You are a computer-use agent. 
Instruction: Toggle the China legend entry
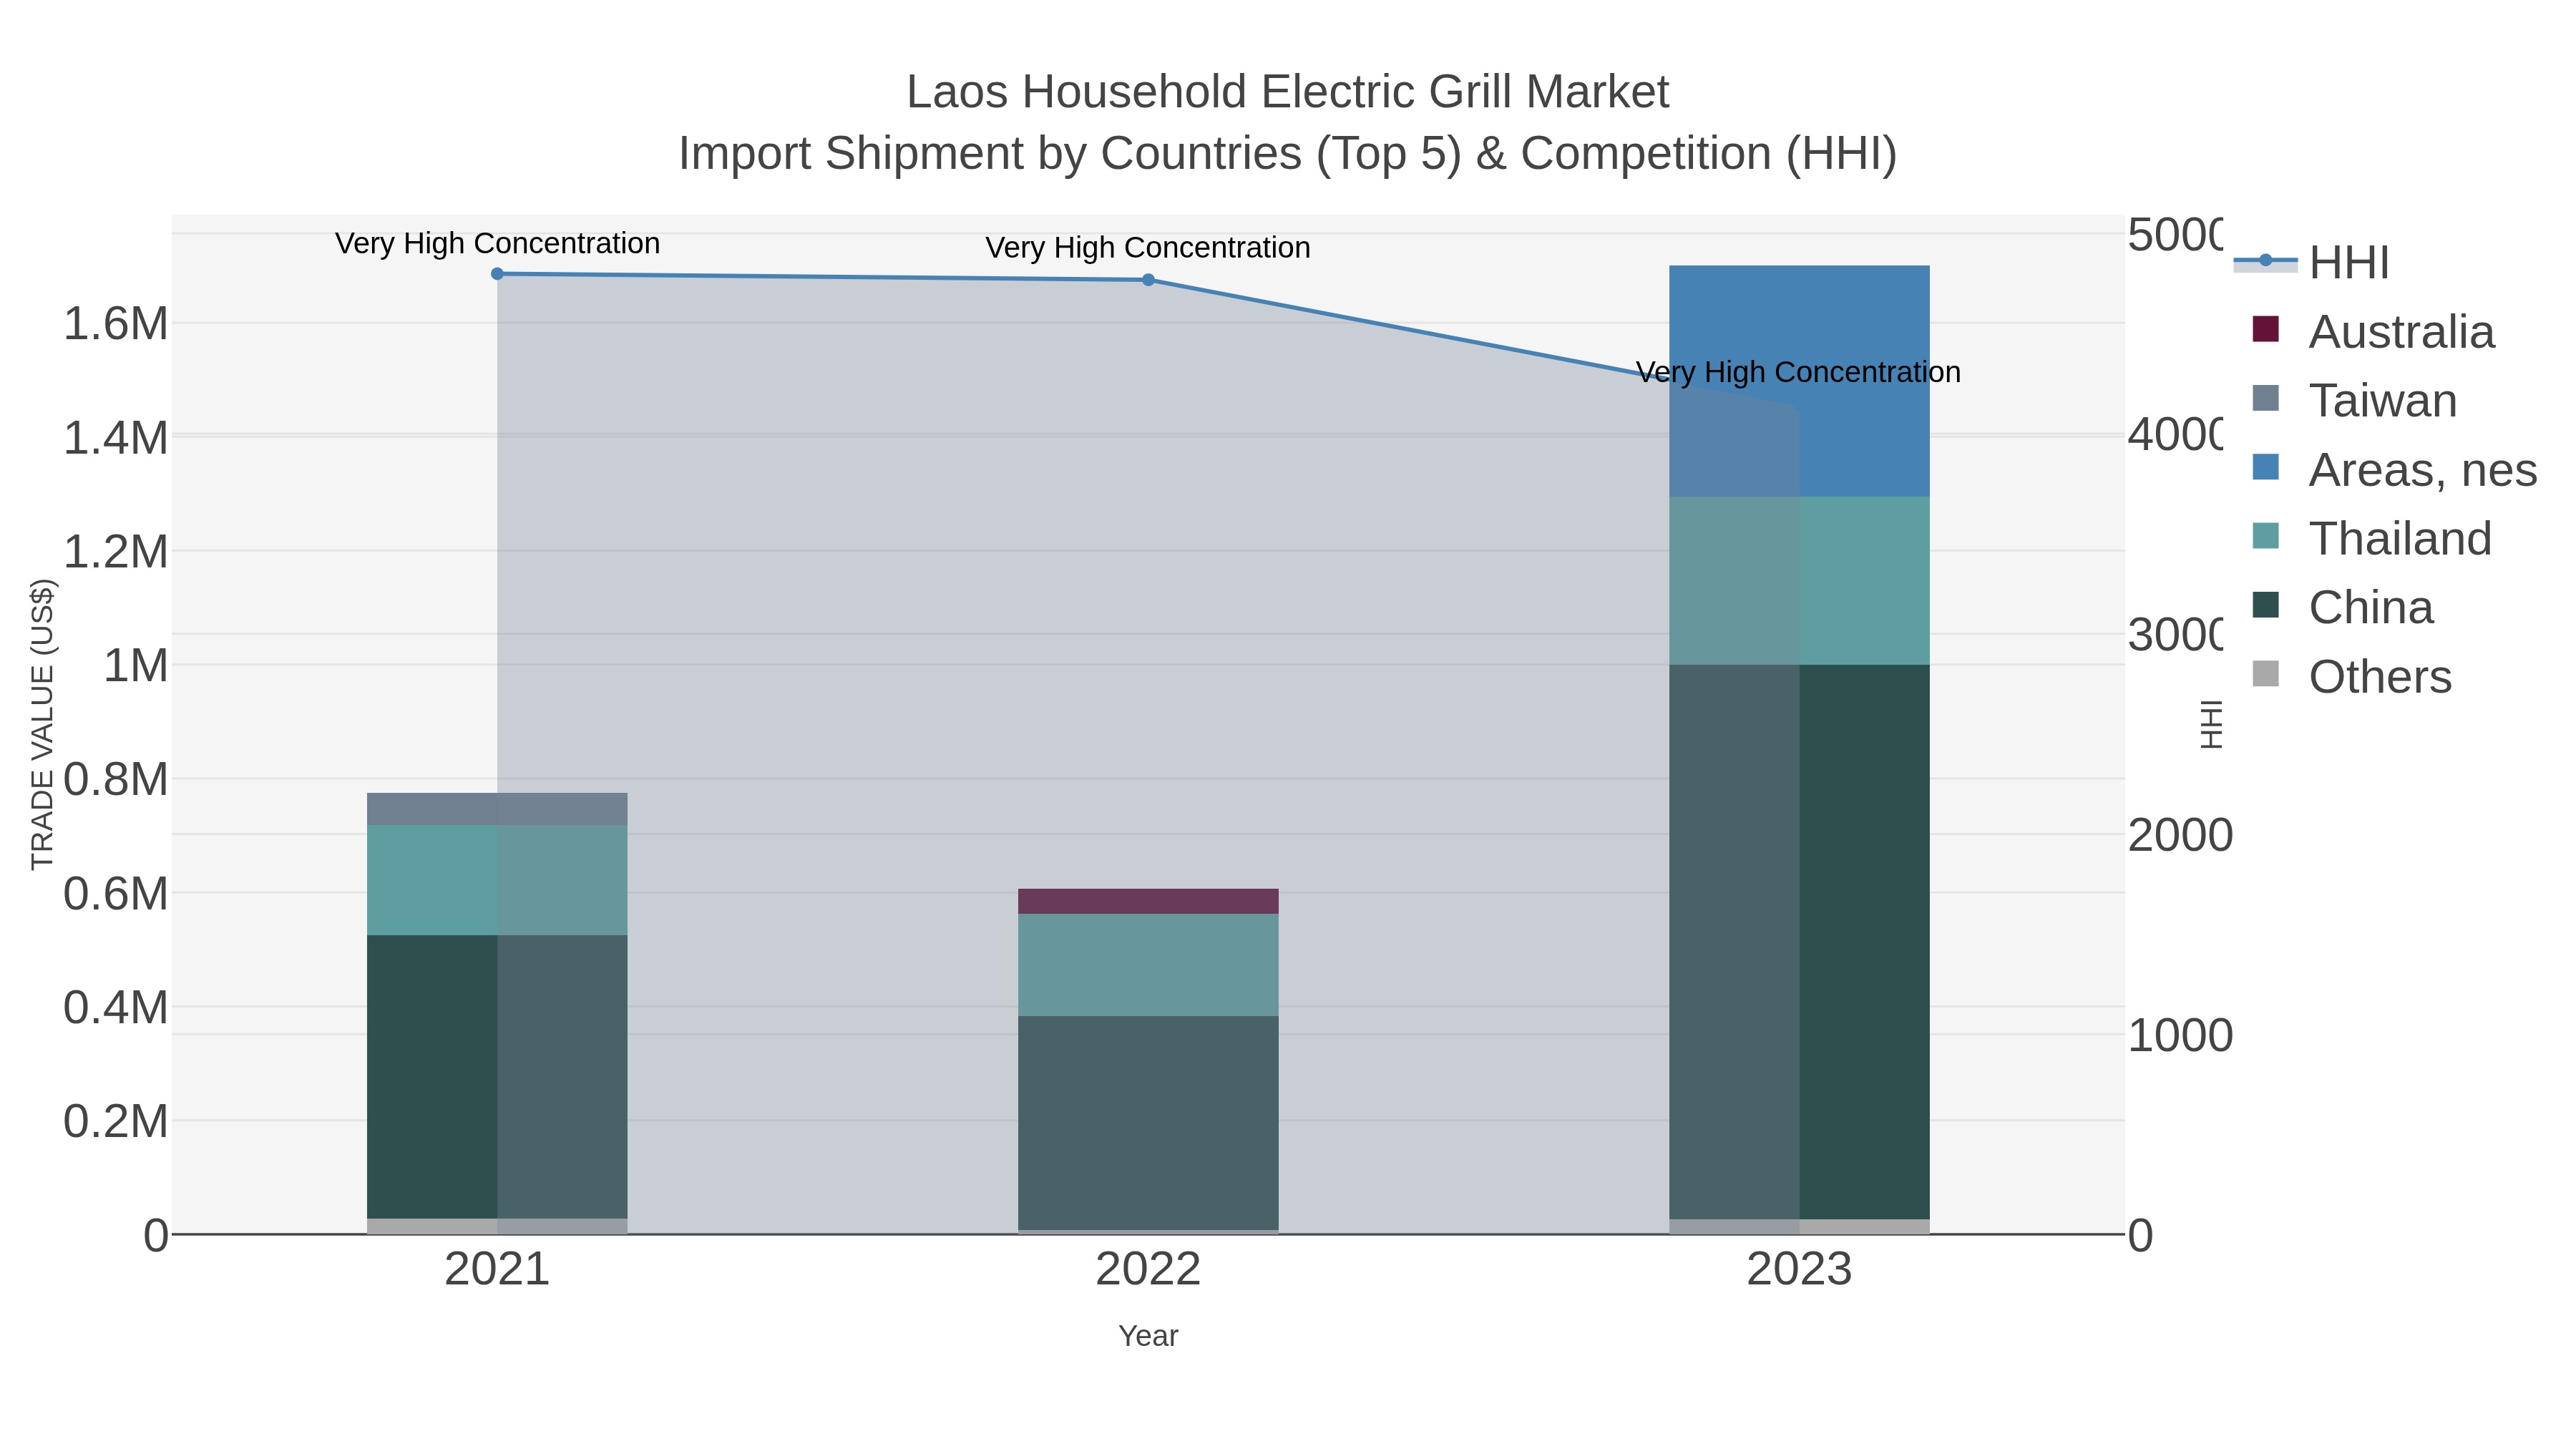[x=2342, y=607]
